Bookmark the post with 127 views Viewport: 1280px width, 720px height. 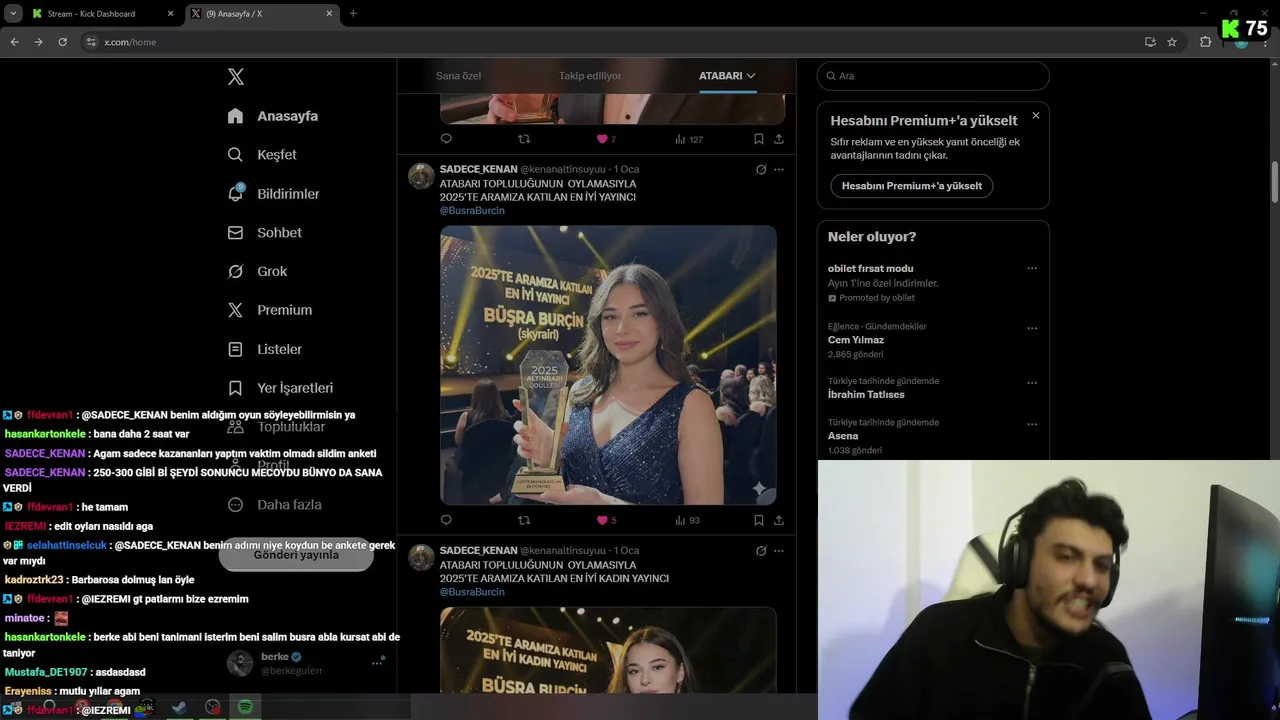(x=759, y=139)
